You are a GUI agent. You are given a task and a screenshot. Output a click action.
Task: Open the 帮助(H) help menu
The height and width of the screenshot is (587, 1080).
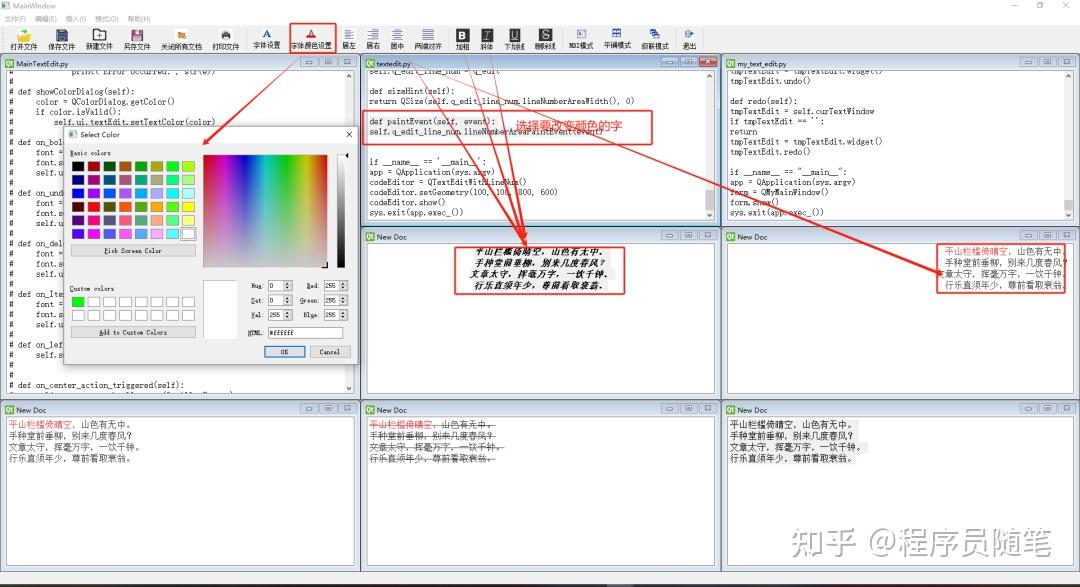click(x=140, y=18)
